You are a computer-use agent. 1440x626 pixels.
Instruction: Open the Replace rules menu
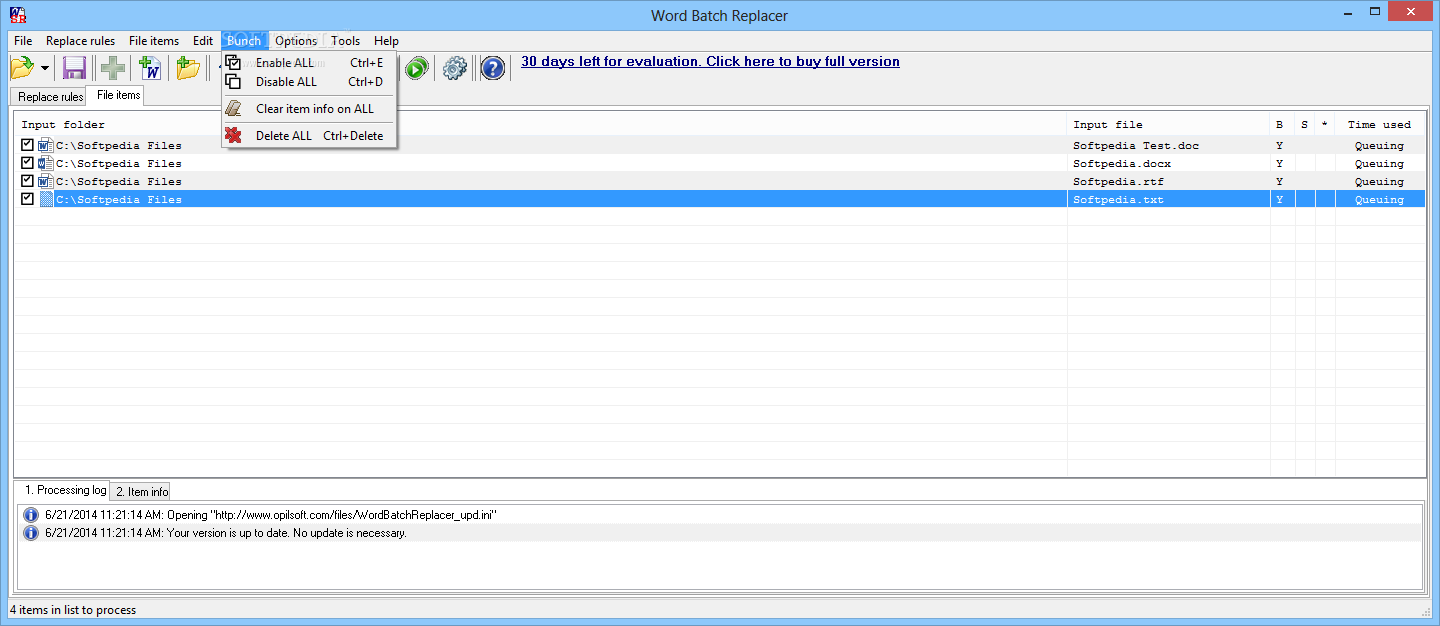80,41
